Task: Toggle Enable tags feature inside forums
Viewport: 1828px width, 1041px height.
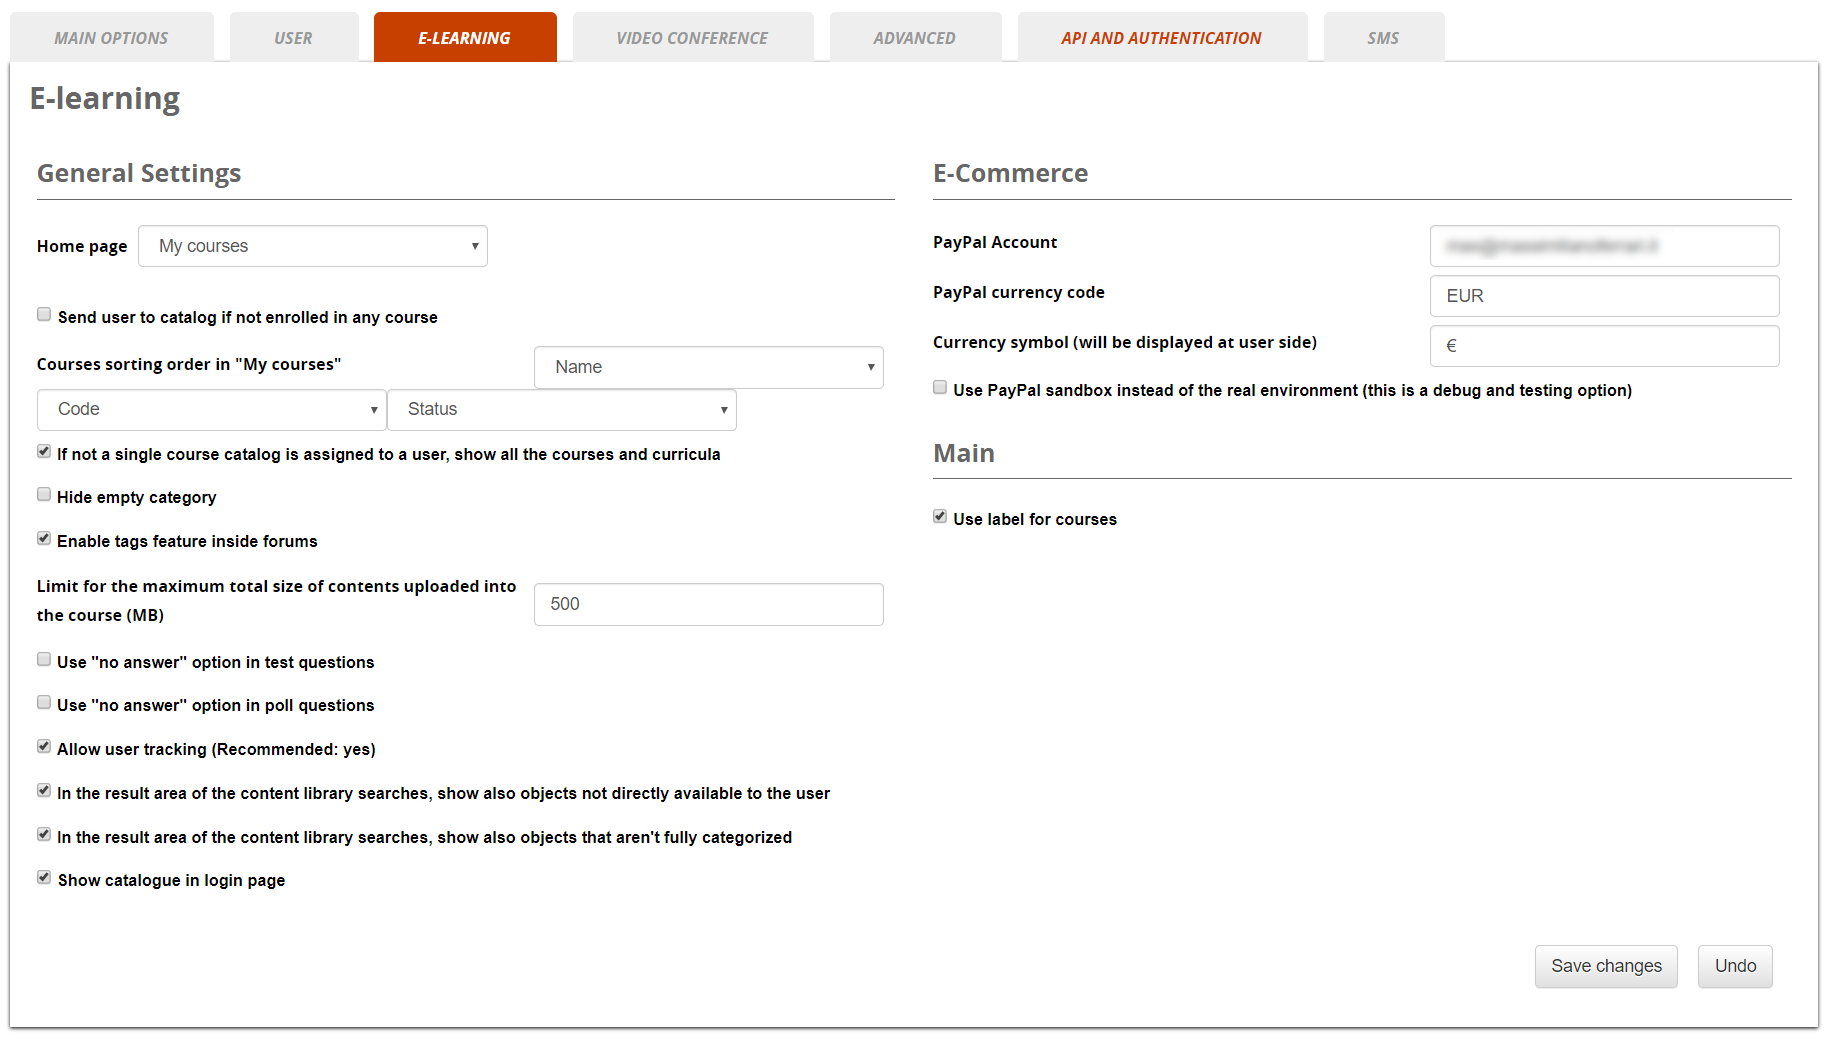Action: click(x=44, y=539)
